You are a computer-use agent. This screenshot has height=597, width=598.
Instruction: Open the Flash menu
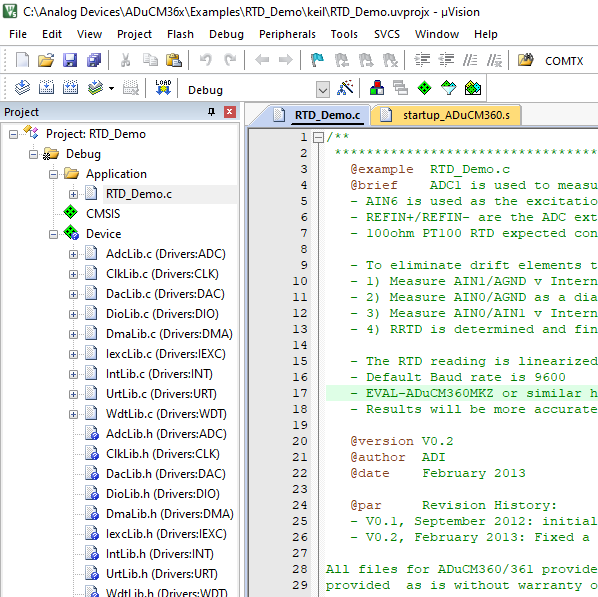[180, 34]
